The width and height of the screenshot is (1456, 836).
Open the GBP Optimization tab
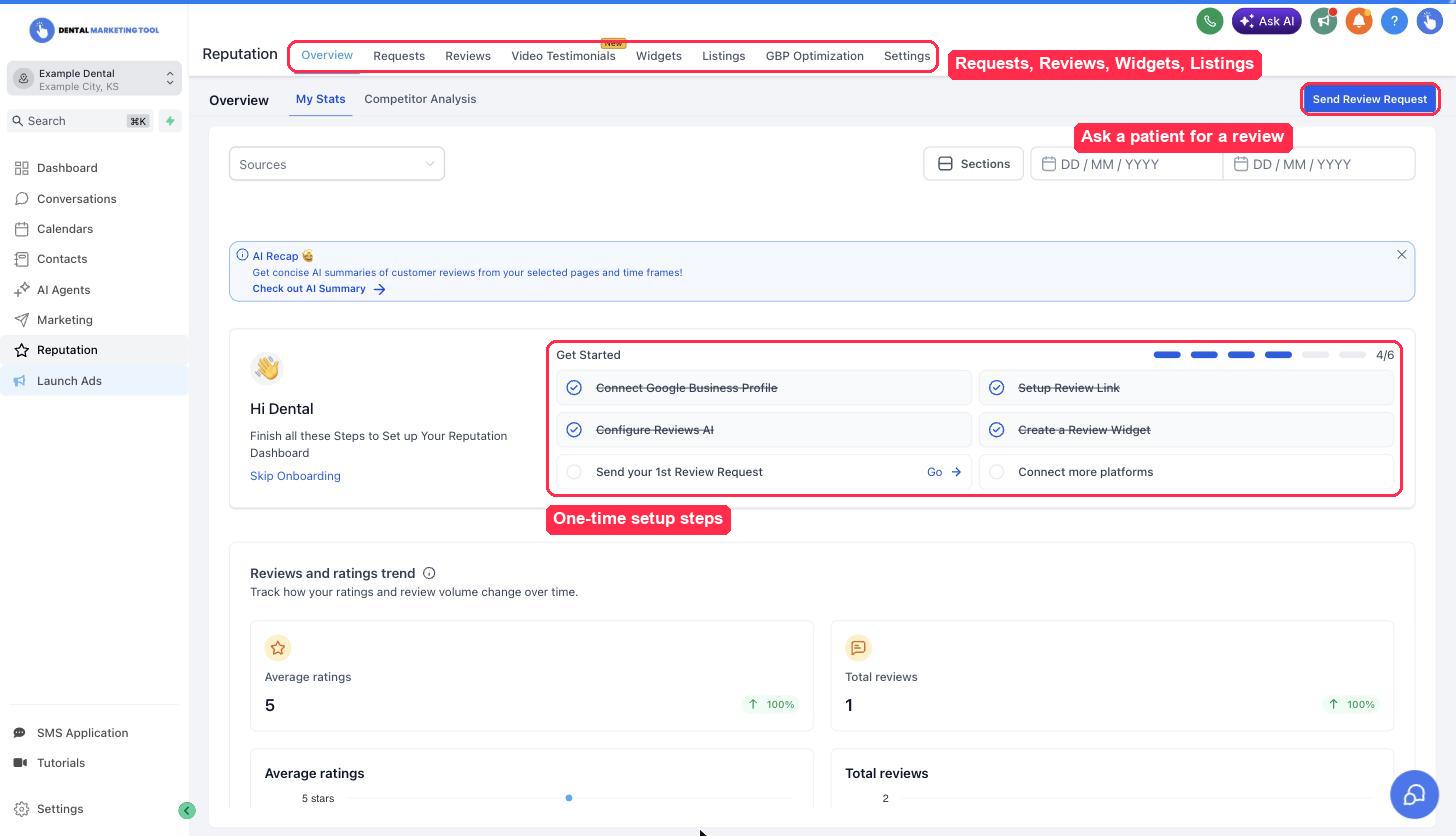[815, 56]
